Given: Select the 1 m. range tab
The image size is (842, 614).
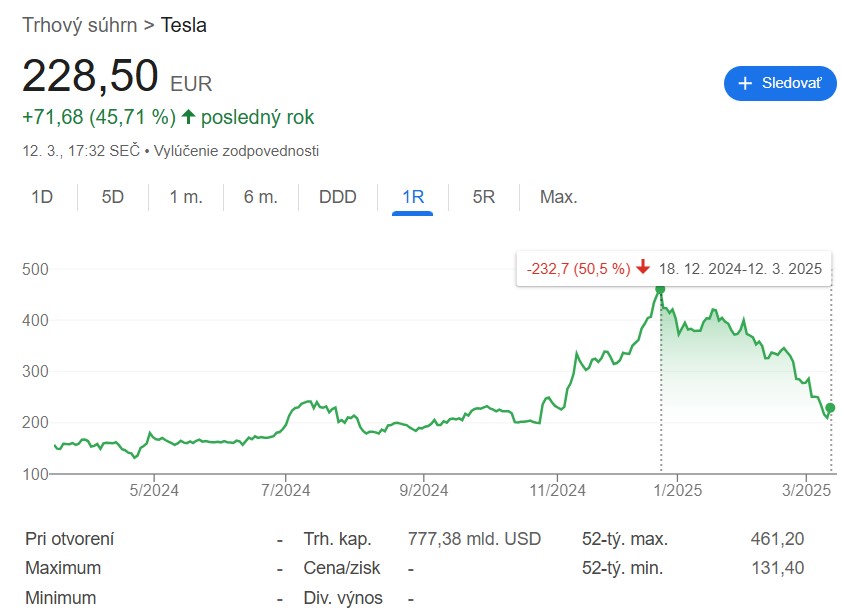Looking at the screenshot, I should point(186,197).
